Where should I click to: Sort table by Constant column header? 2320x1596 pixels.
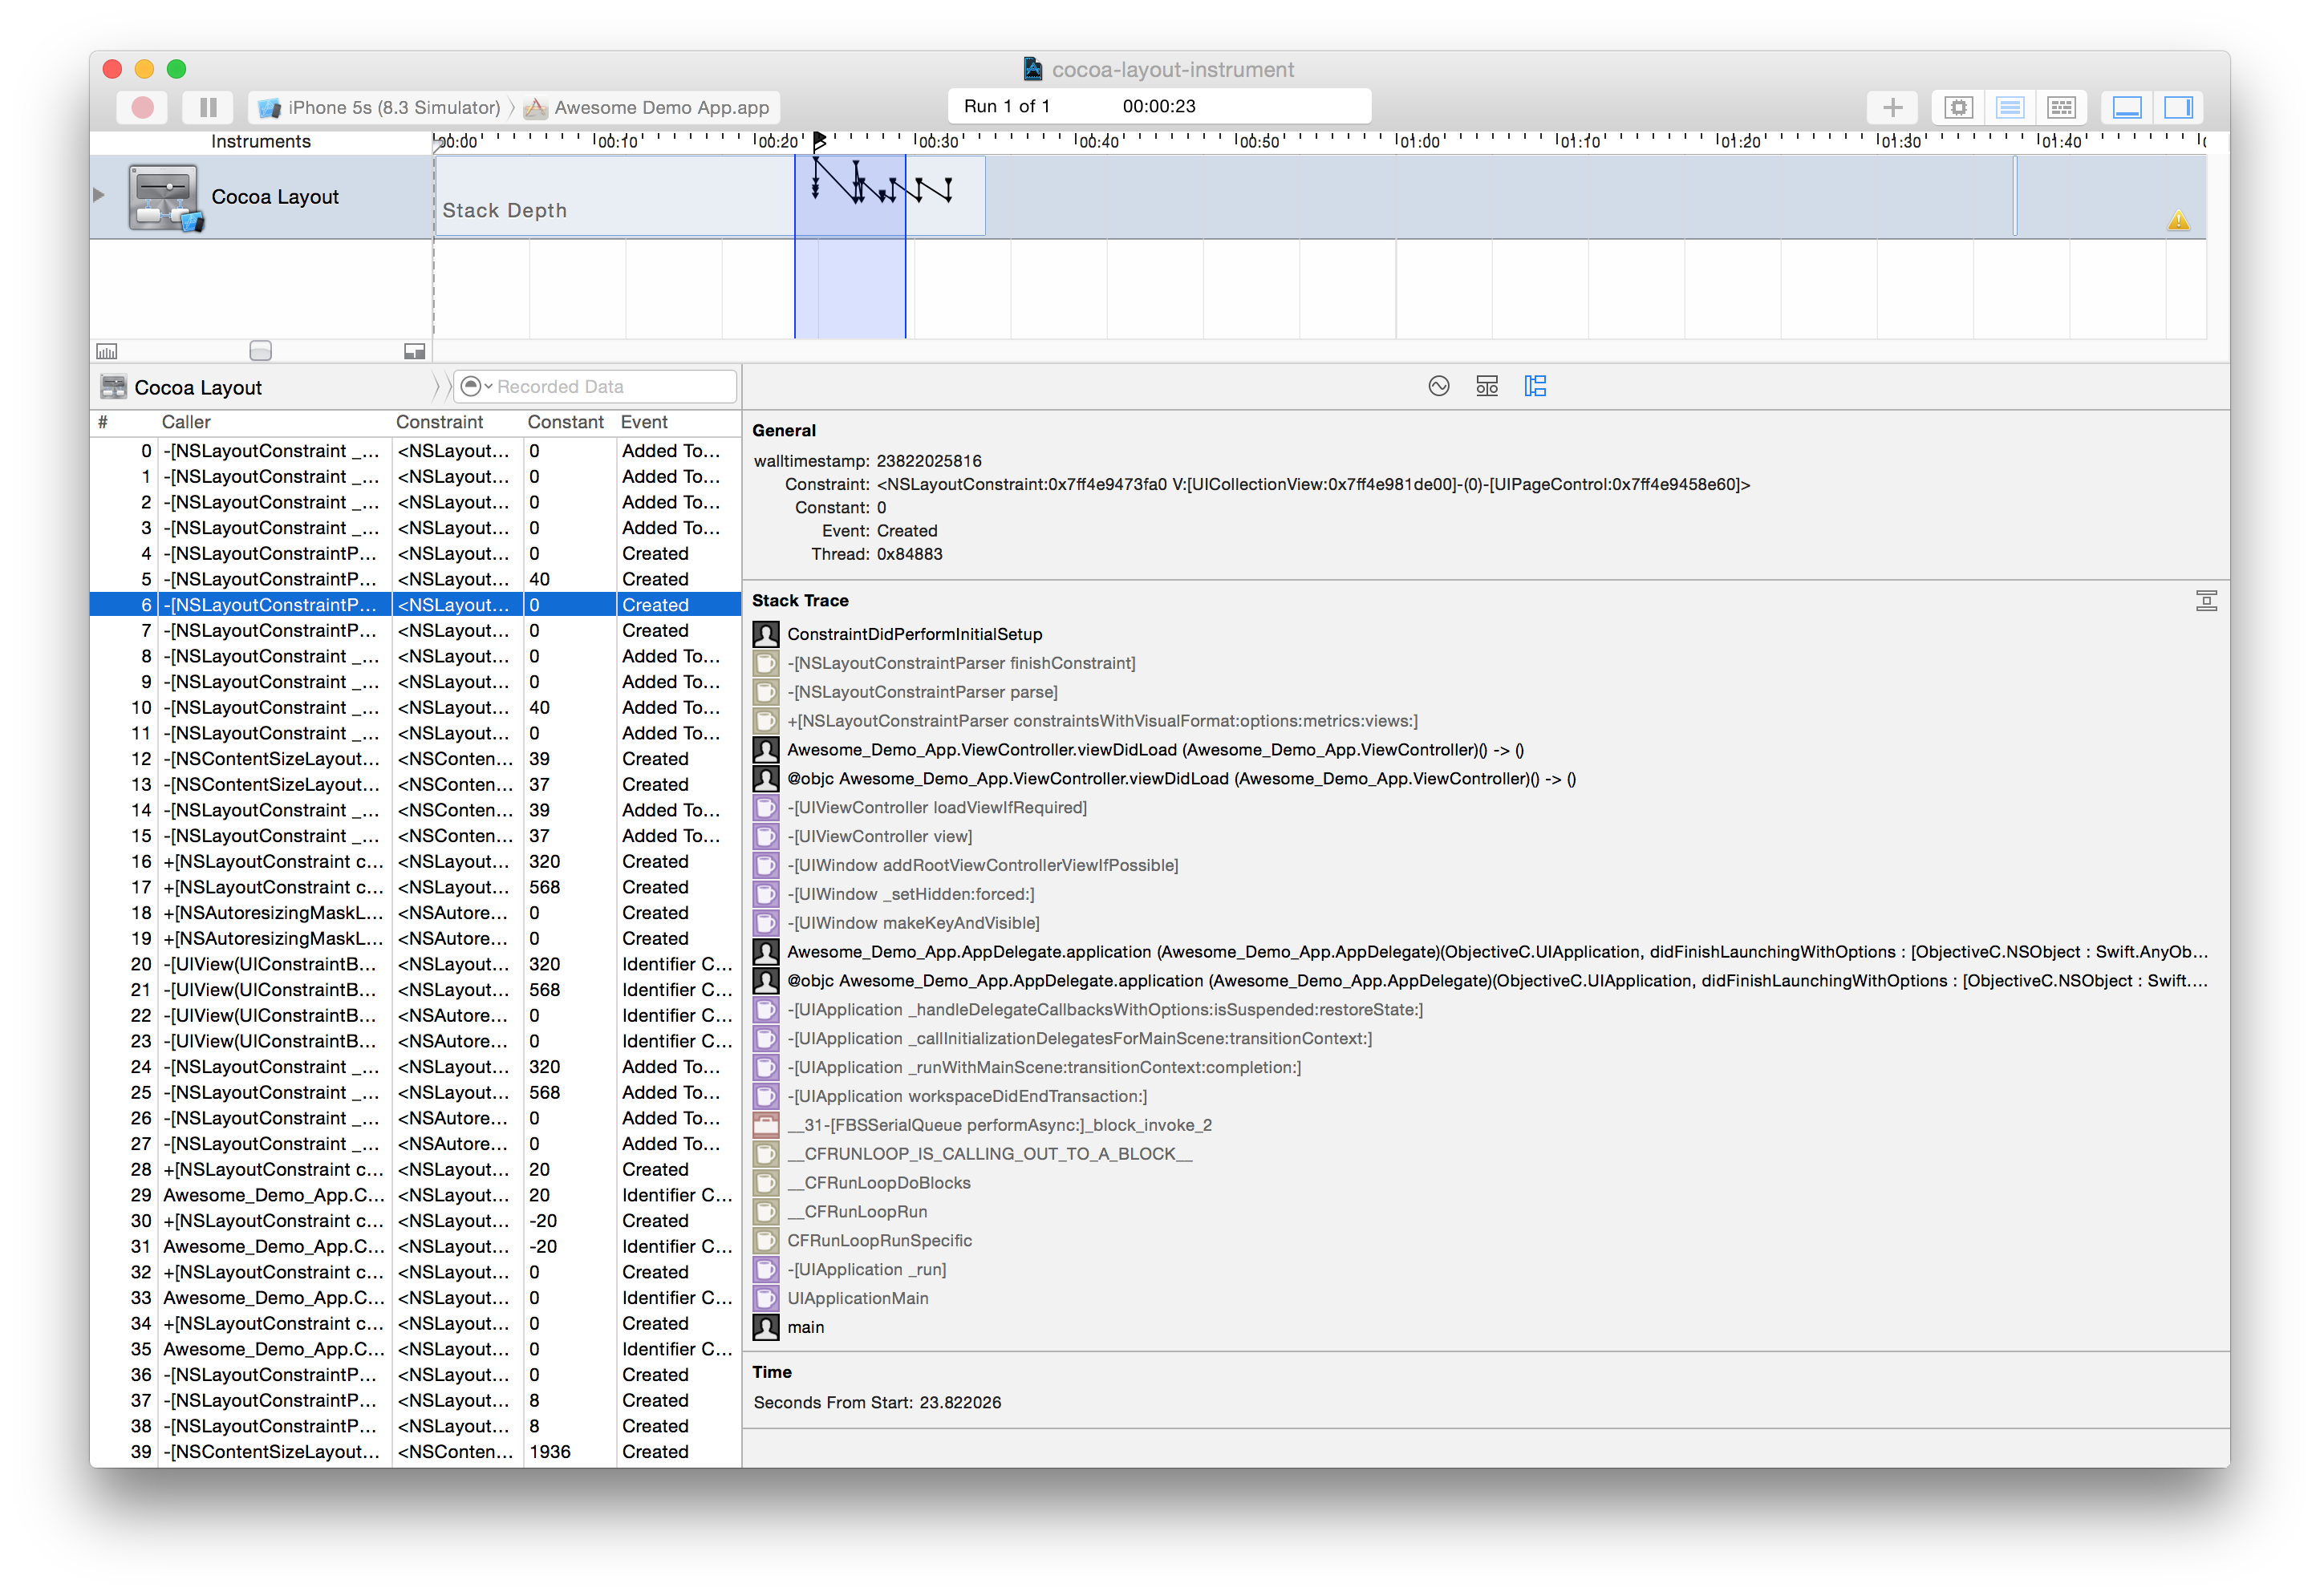tap(568, 422)
